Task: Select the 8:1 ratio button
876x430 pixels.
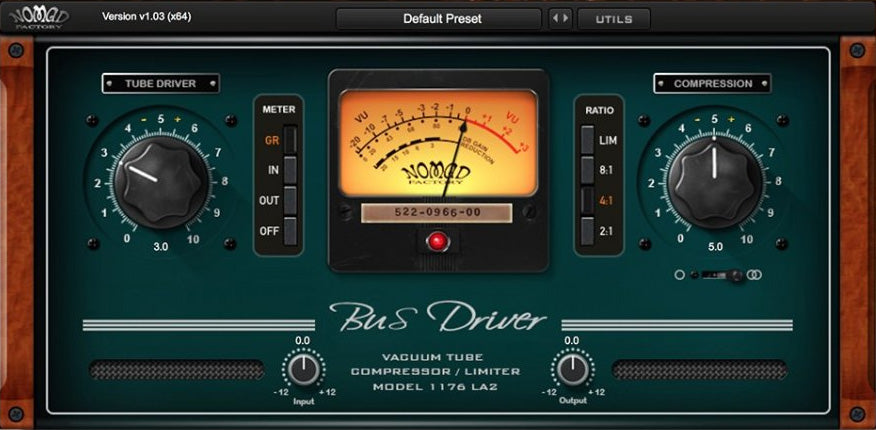Action: click(588, 171)
